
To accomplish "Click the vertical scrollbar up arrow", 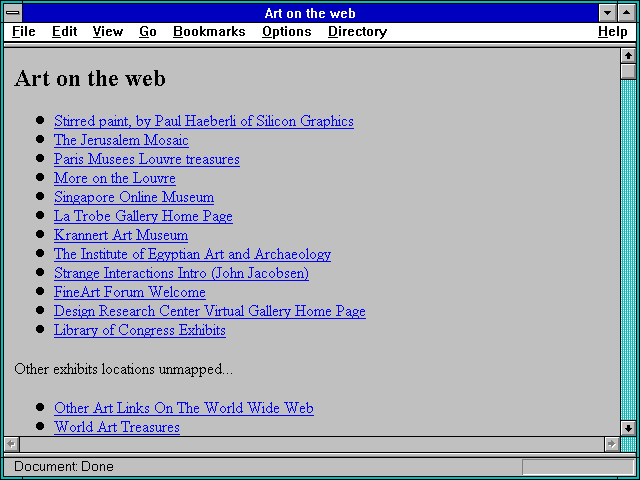I will pos(628,56).
